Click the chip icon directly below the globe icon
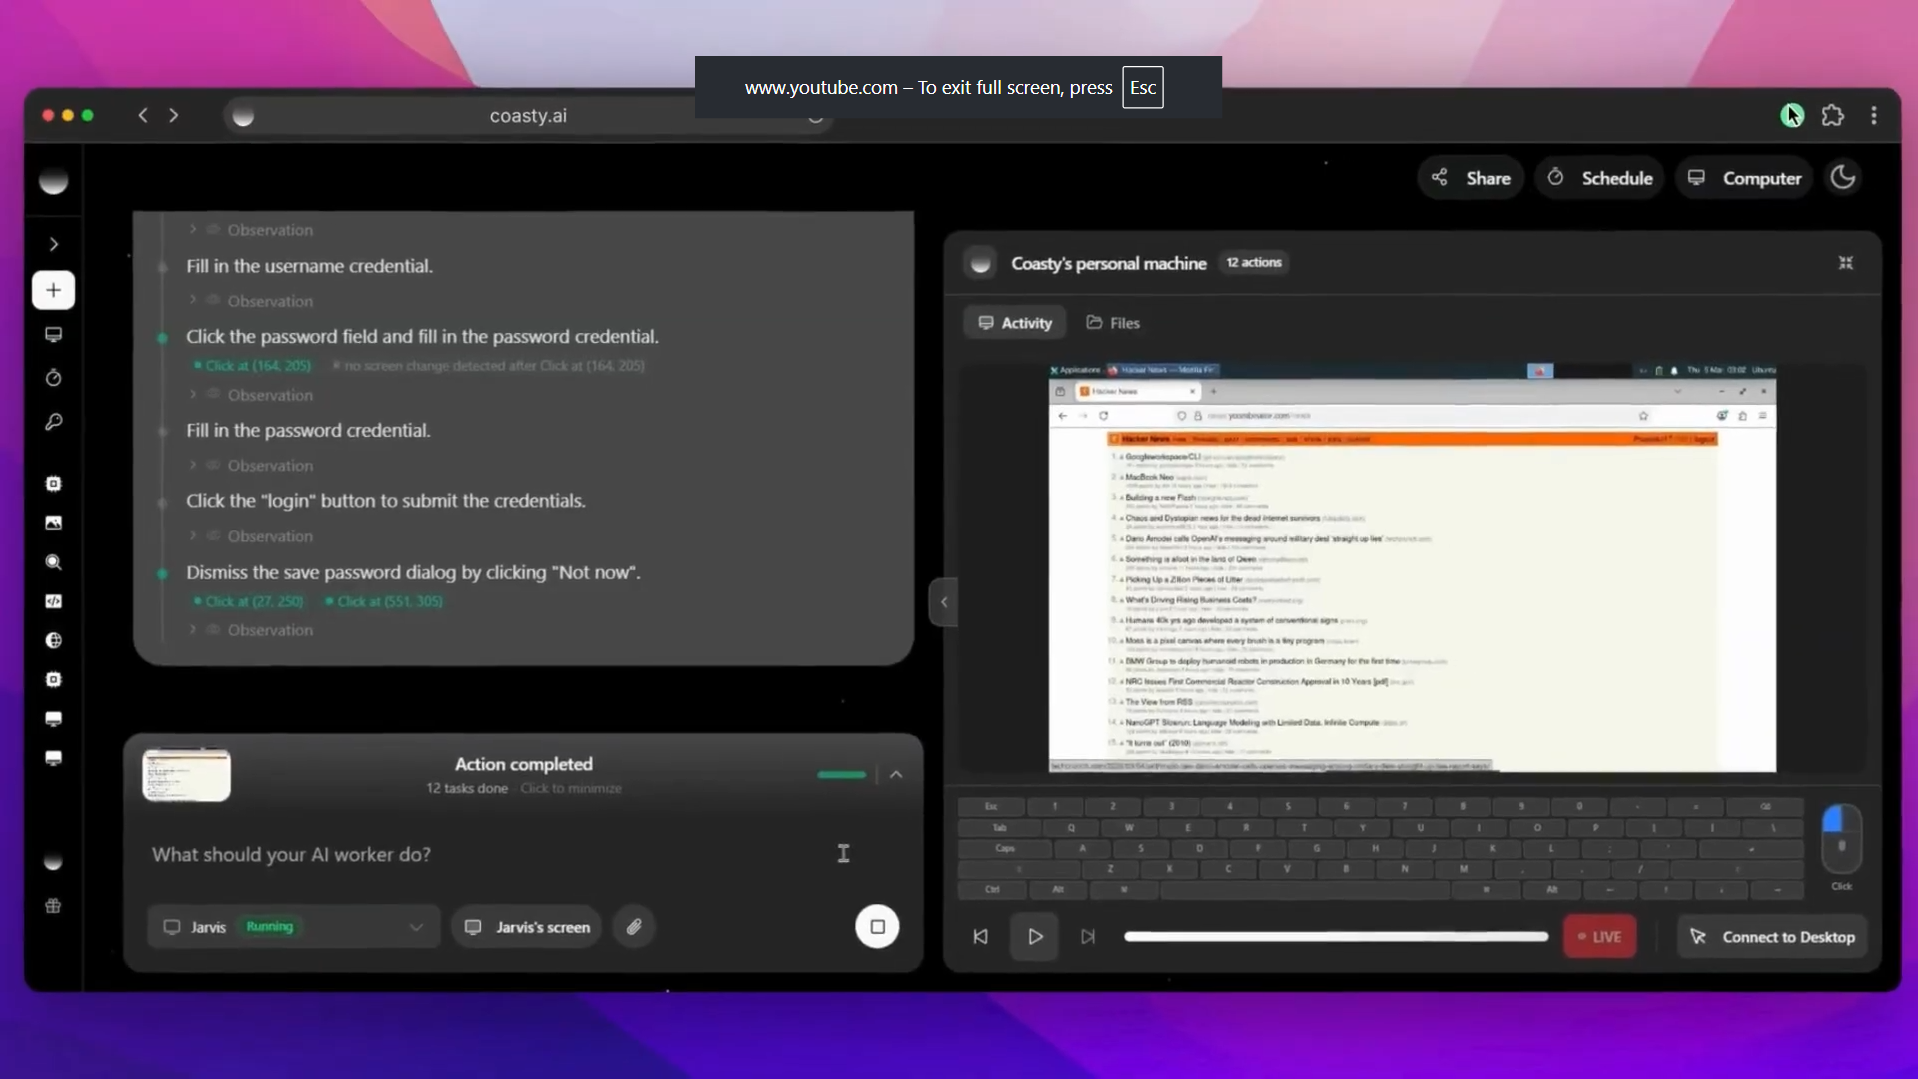The height and width of the screenshot is (1079, 1918). point(53,680)
